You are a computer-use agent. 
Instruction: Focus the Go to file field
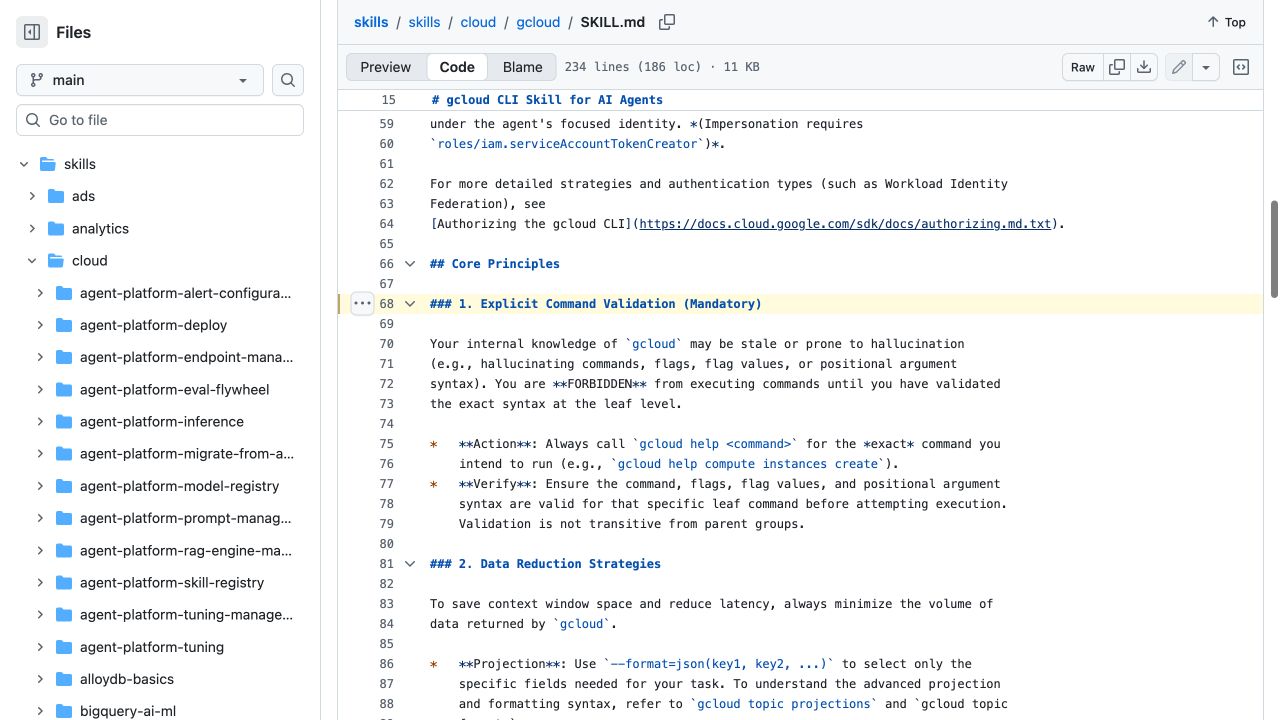(x=160, y=120)
